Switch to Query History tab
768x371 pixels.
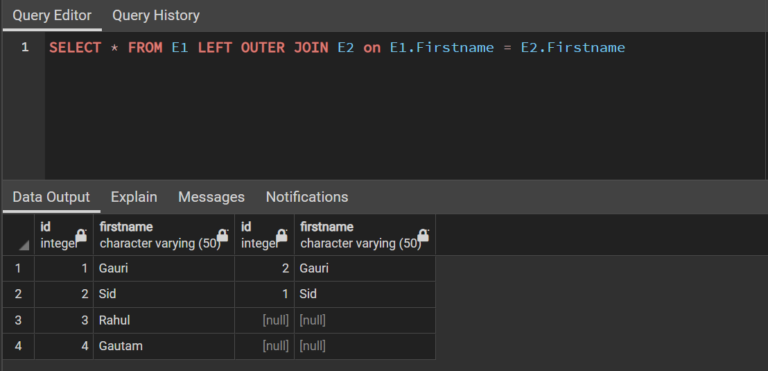point(156,16)
